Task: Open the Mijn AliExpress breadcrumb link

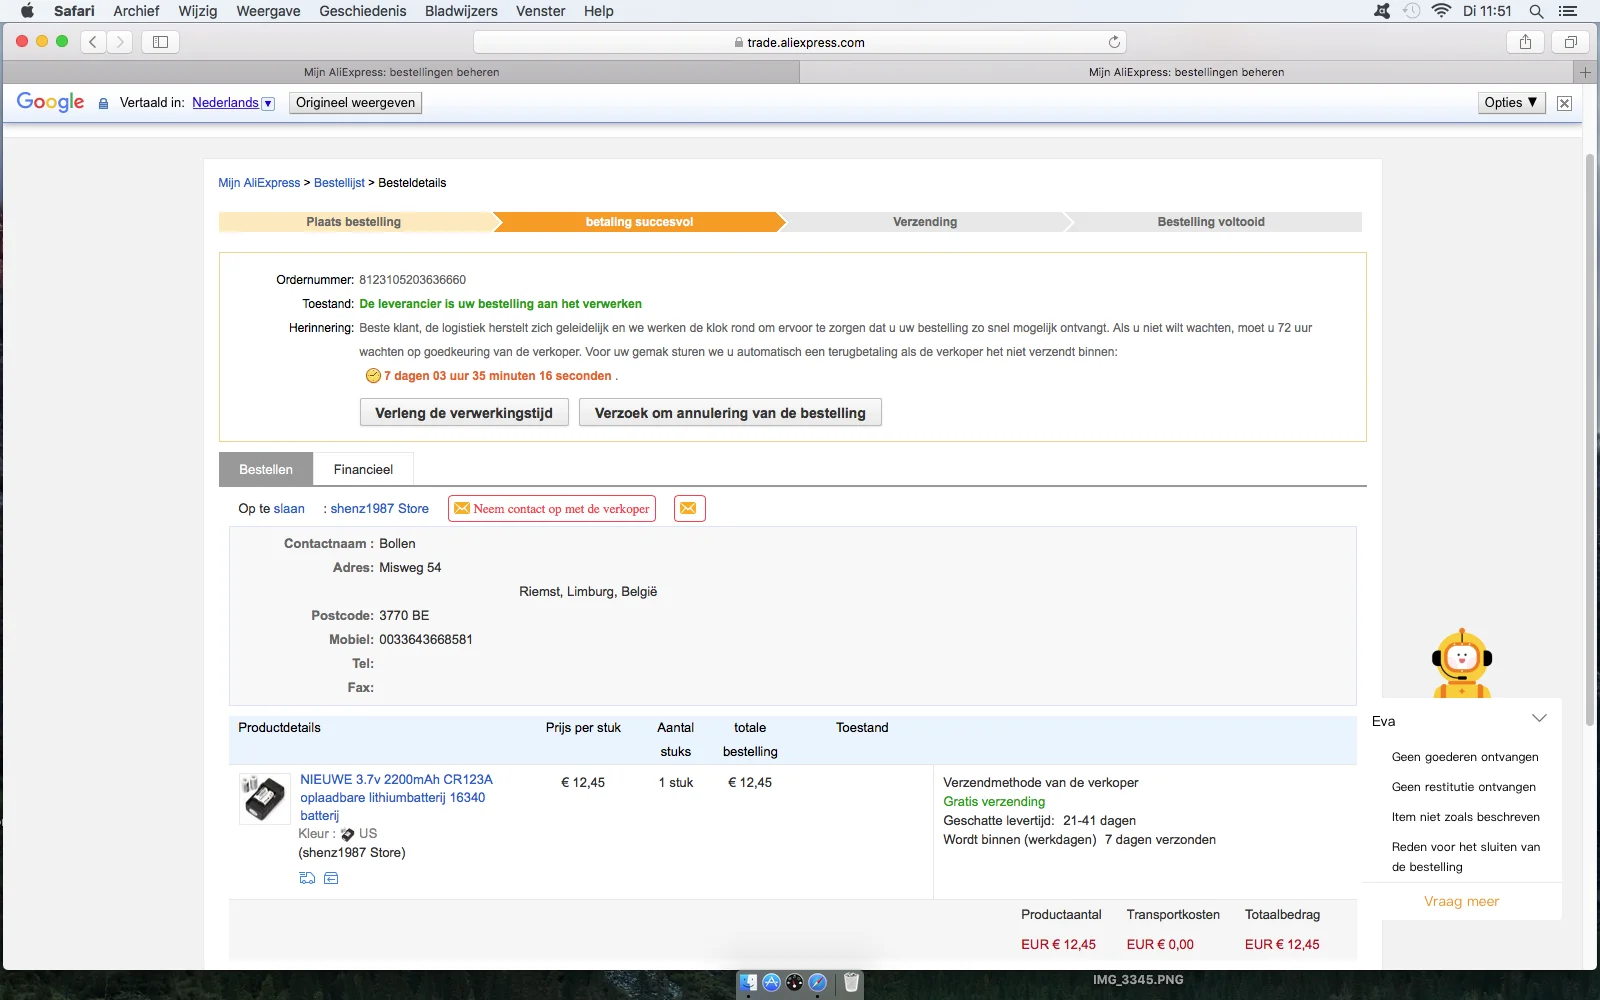Action: pyautogui.click(x=259, y=183)
